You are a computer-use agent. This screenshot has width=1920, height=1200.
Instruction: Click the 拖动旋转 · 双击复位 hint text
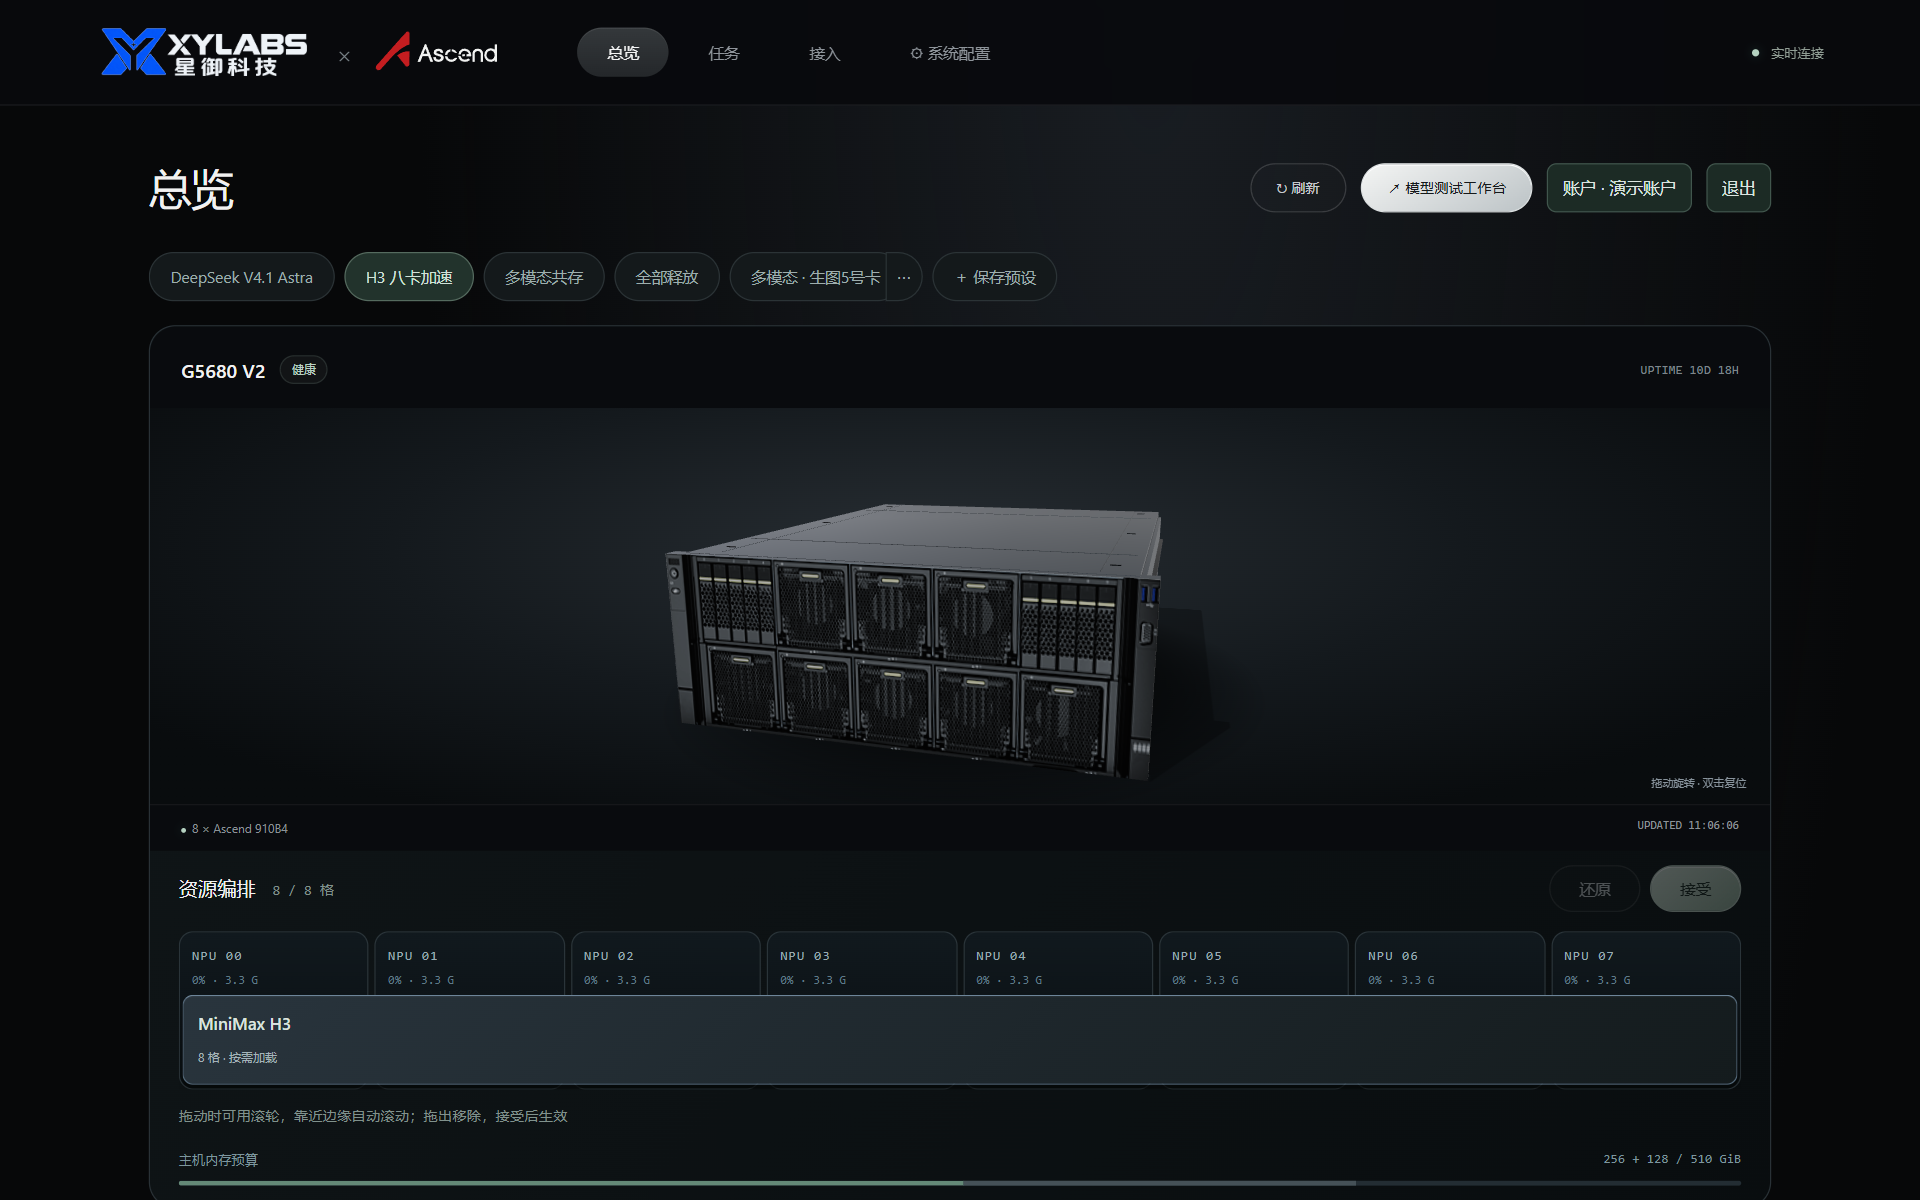[x=1698, y=783]
